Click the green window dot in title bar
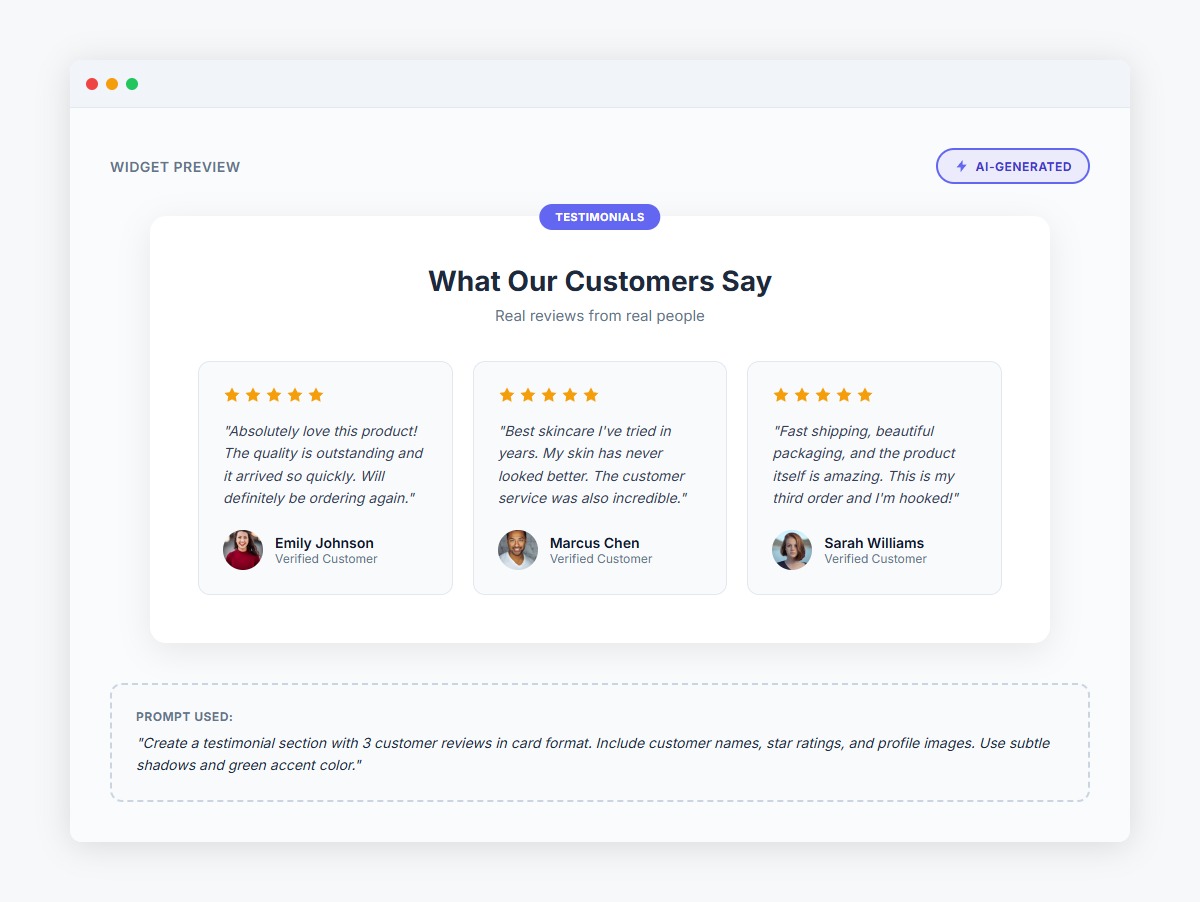Viewport: 1200px width, 902px height. pos(132,84)
